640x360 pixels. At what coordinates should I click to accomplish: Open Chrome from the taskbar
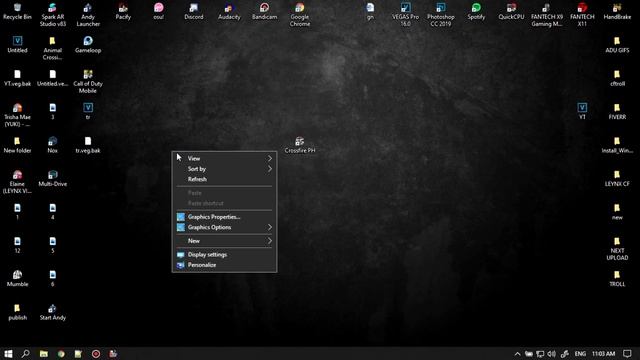pyautogui.click(x=61, y=353)
